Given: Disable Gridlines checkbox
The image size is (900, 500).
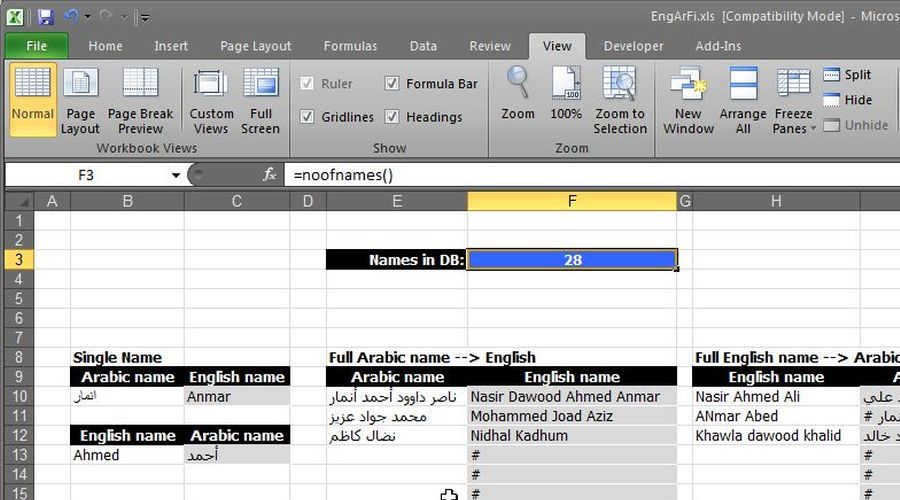Looking at the screenshot, I should 308,117.
